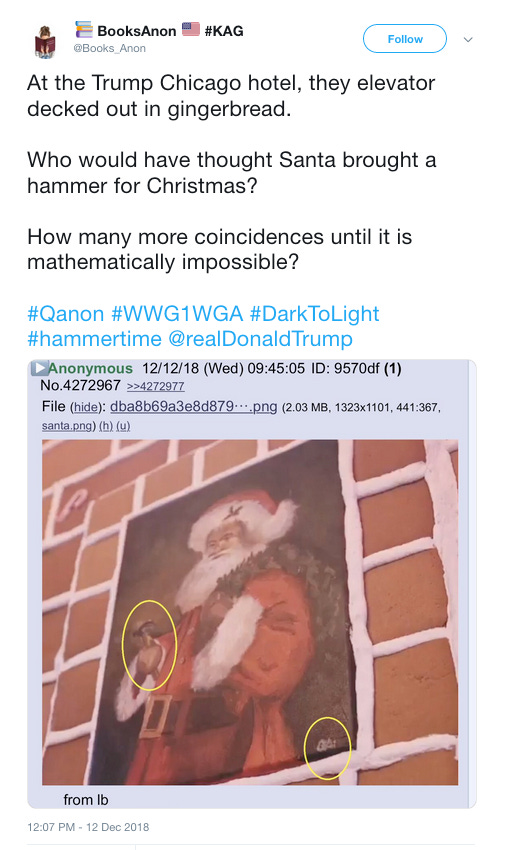Open the #hammertime hashtag

94,339
